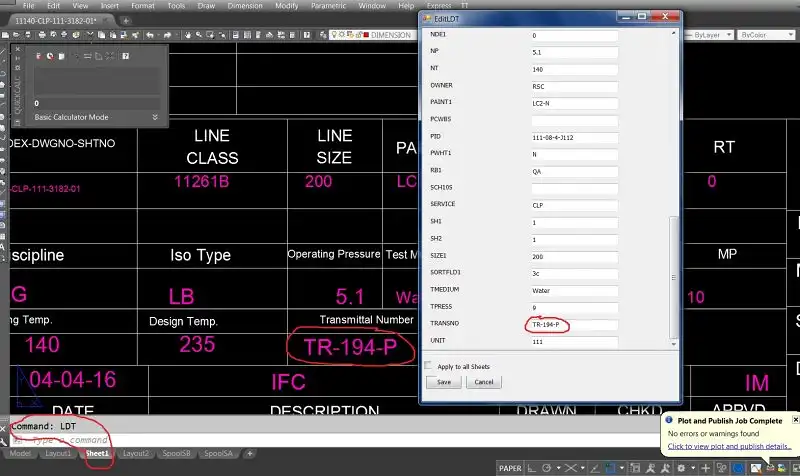Switch to the Layout2 tab
800x476 pixels.
point(136,453)
